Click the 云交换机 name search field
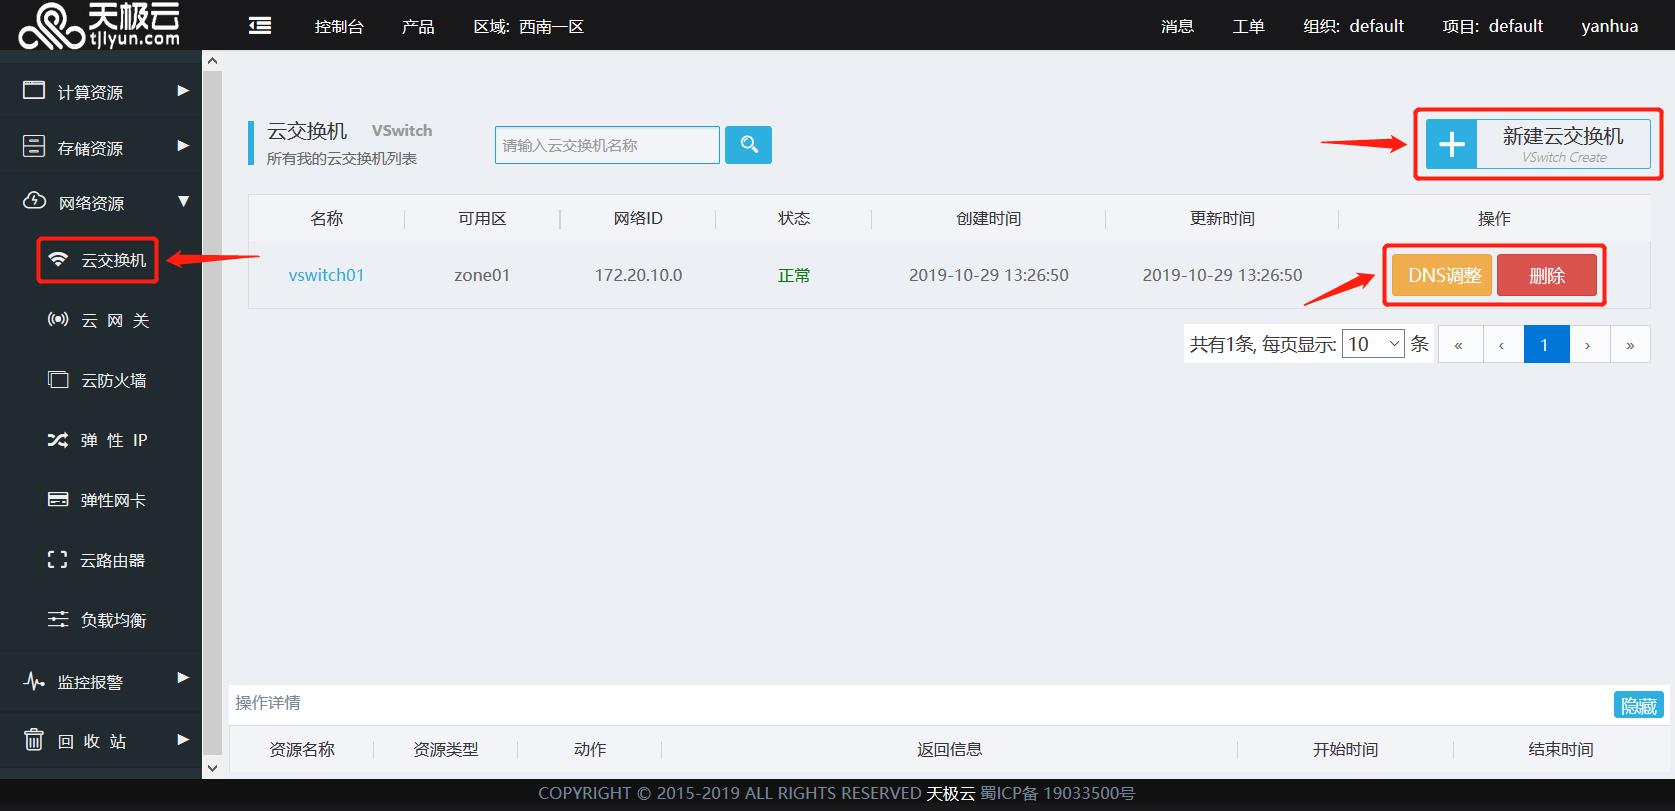The height and width of the screenshot is (811, 1675). click(x=607, y=145)
